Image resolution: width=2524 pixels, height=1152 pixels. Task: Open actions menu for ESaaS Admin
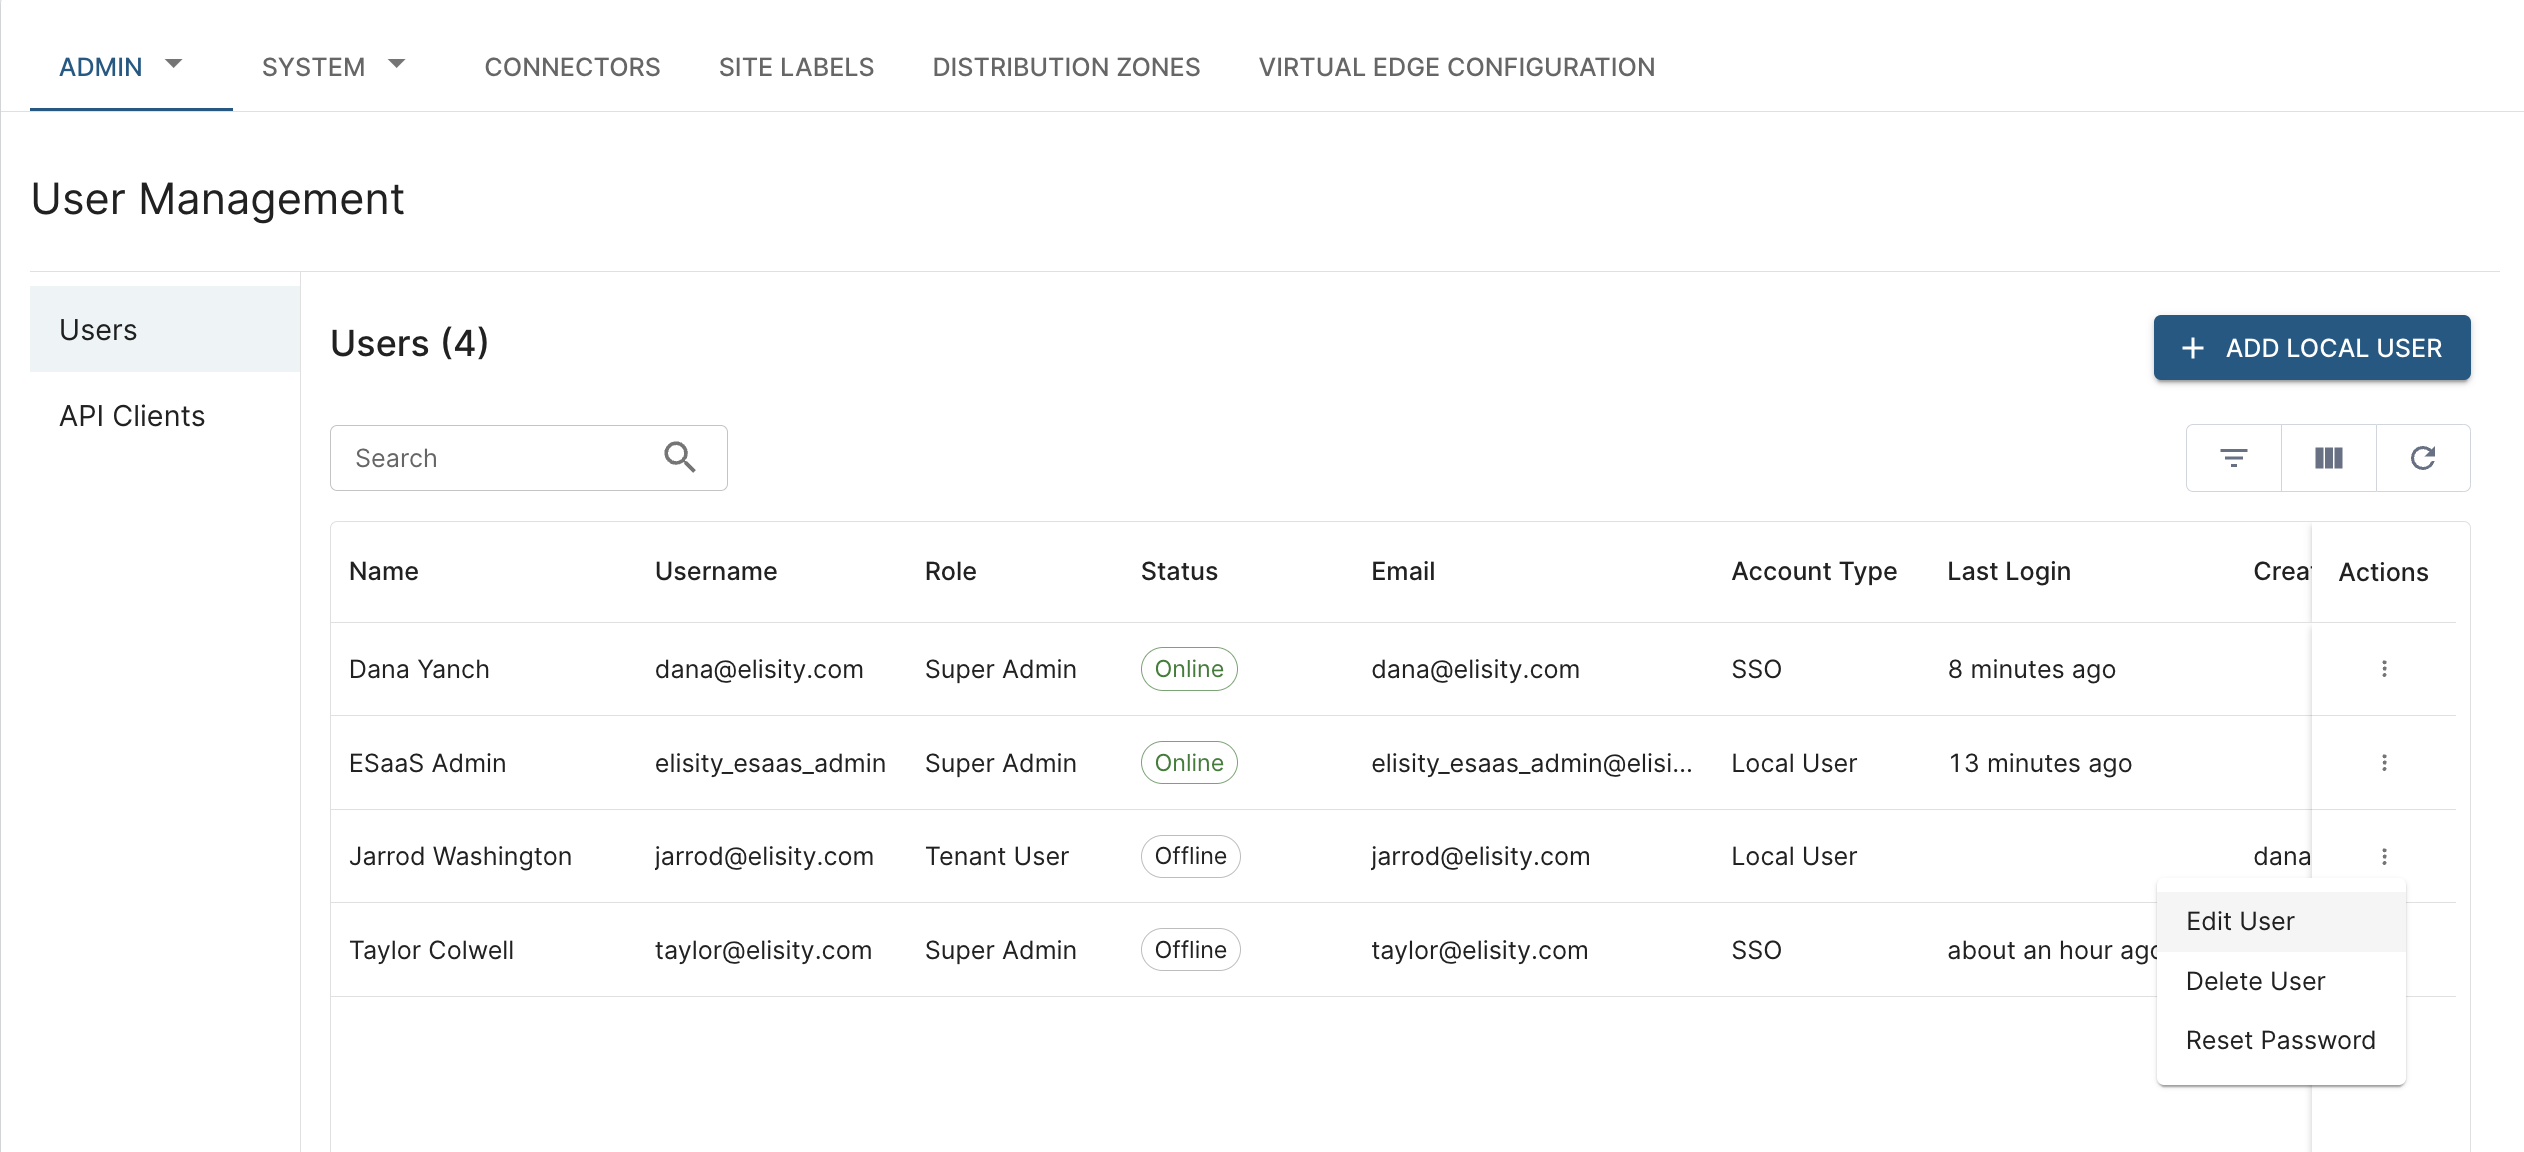click(x=2384, y=763)
